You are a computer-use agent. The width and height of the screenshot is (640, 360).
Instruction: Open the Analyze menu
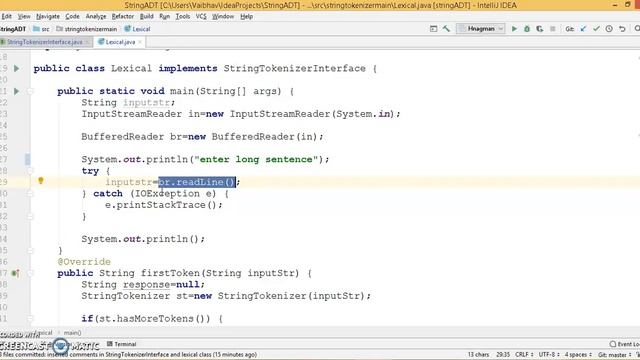[96, 16]
